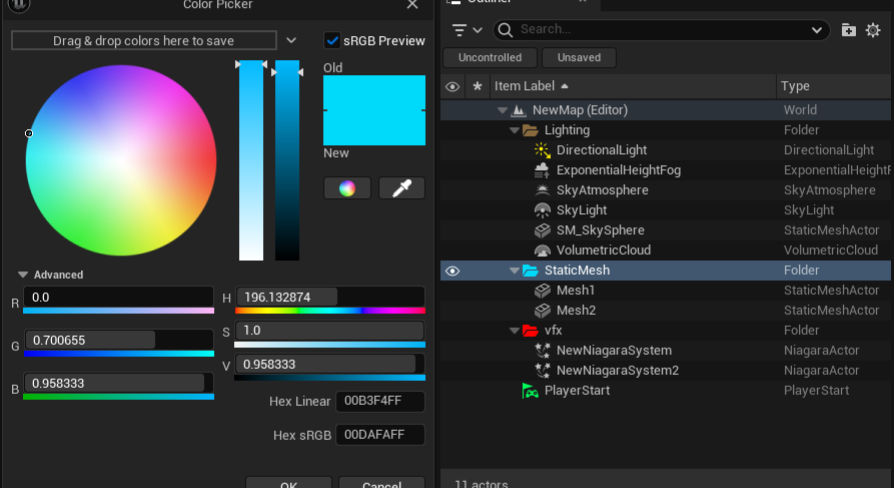Select the VolumetricCloud row label
The width and height of the screenshot is (894, 488).
click(x=604, y=250)
